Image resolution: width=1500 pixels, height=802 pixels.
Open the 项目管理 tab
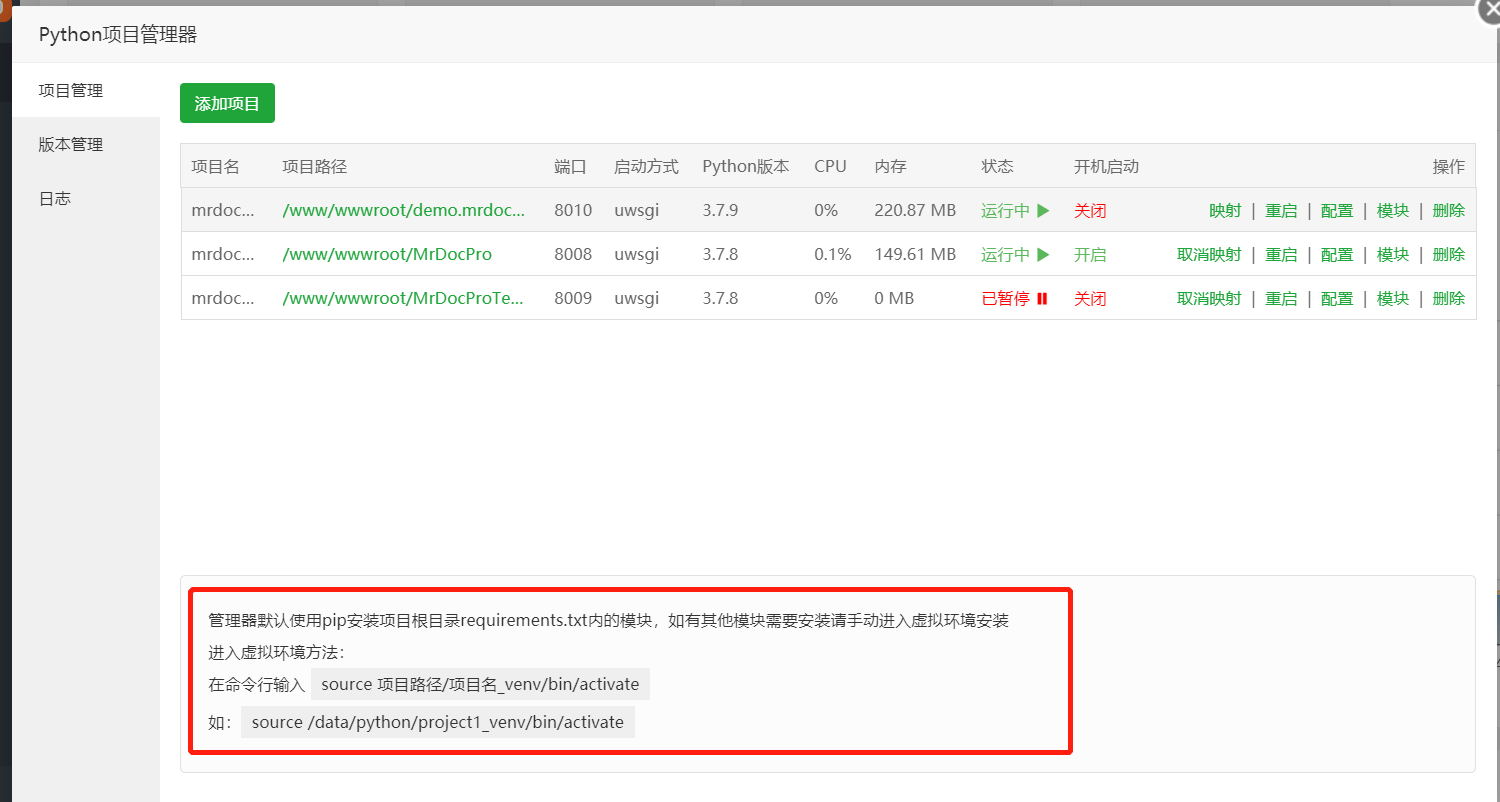pyautogui.click(x=71, y=91)
